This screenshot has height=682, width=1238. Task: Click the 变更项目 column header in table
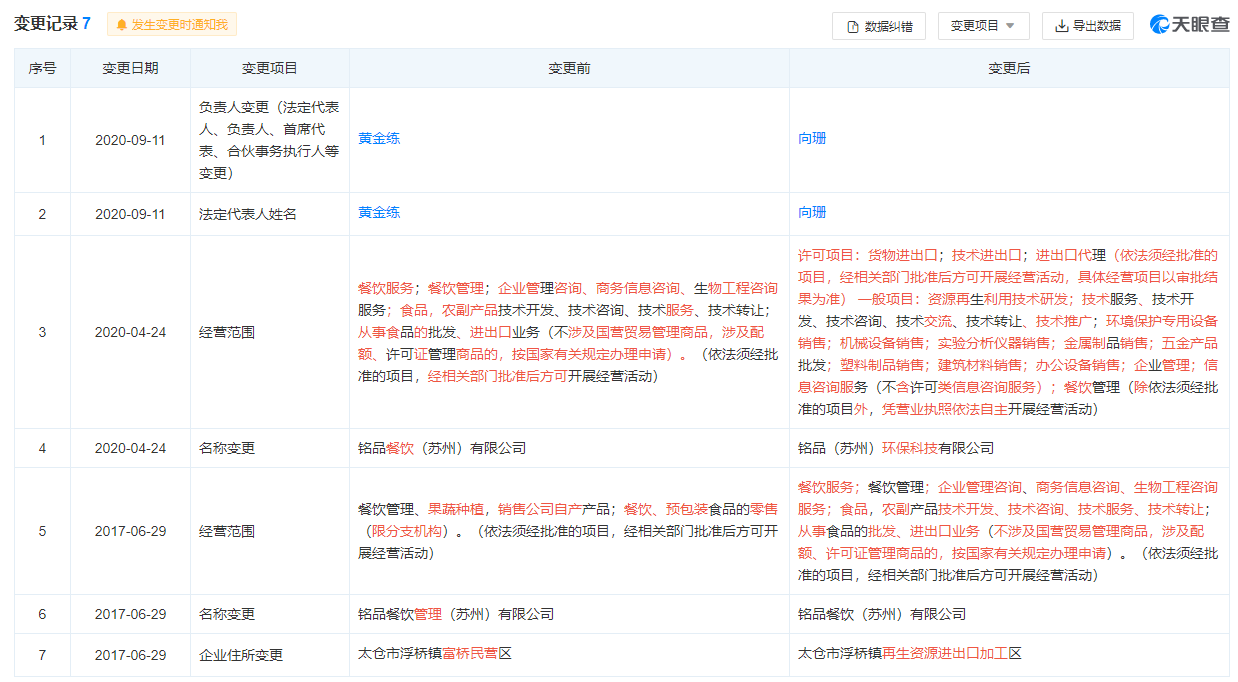click(x=269, y=69)
